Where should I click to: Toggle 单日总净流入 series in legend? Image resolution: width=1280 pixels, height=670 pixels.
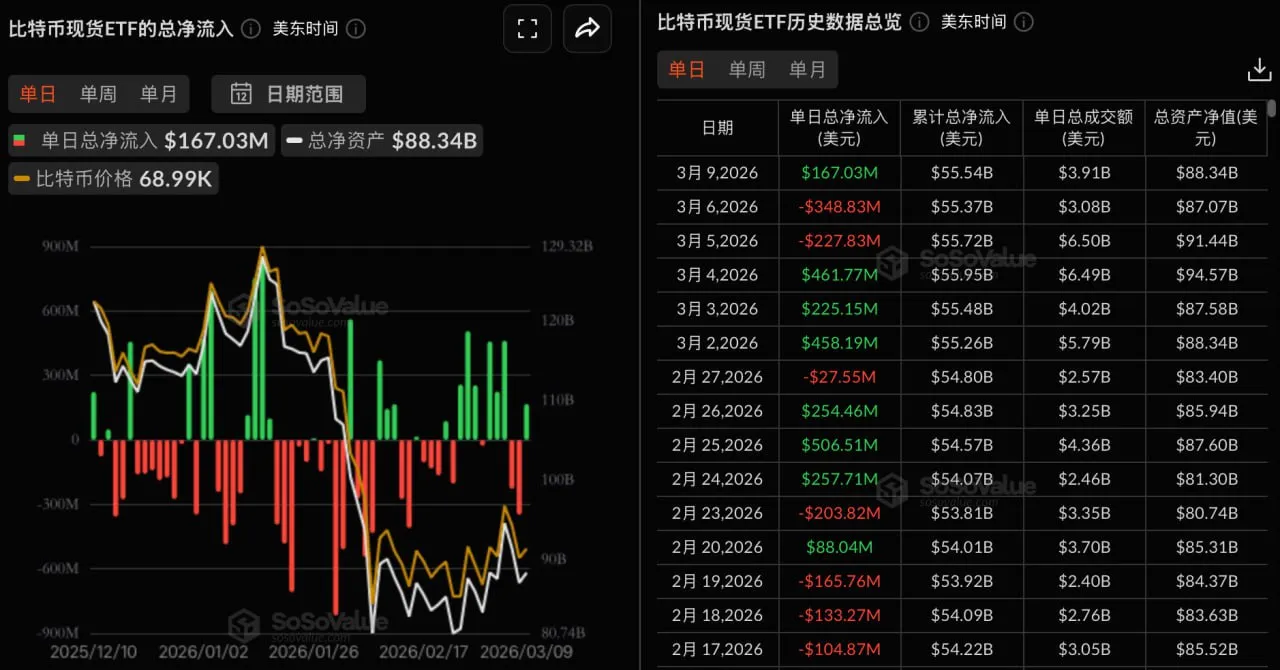pyautogui.click(x=141, y=141)
